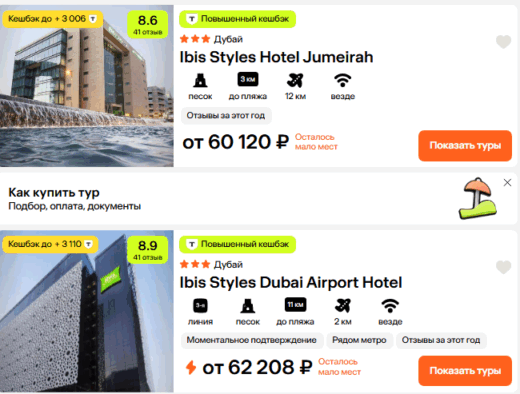
Task: Click sand beach icon for Jumeirah hotel
Action: point(200,80)
